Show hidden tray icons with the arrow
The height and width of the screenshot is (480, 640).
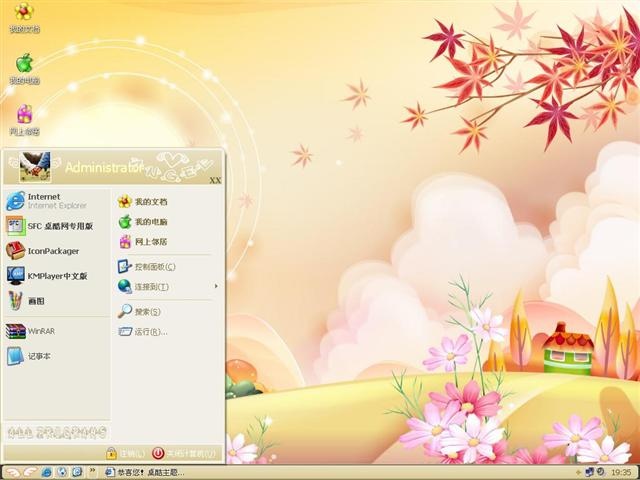pyautogui.click(x=578, y=472)
